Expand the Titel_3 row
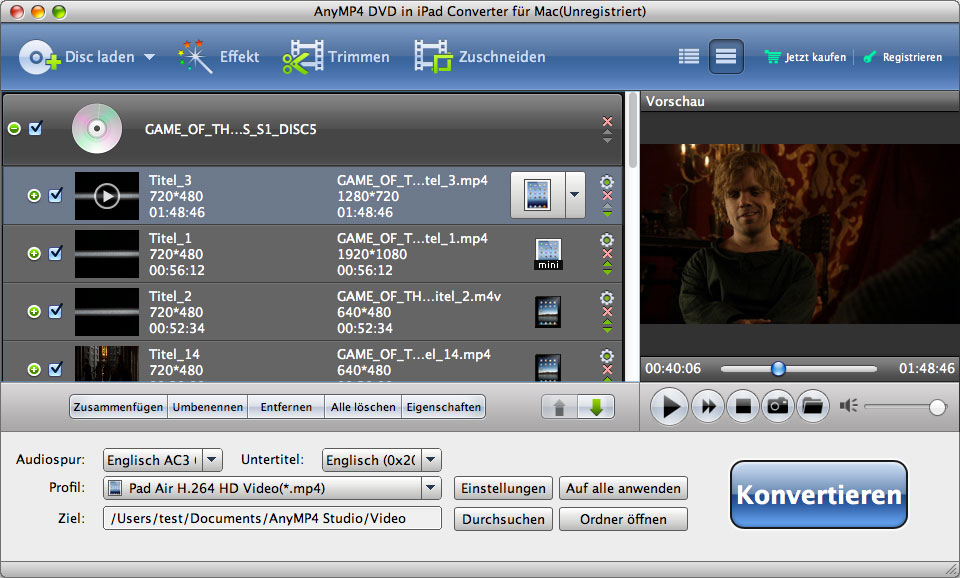The image size is (960, 578). [34, 195]
